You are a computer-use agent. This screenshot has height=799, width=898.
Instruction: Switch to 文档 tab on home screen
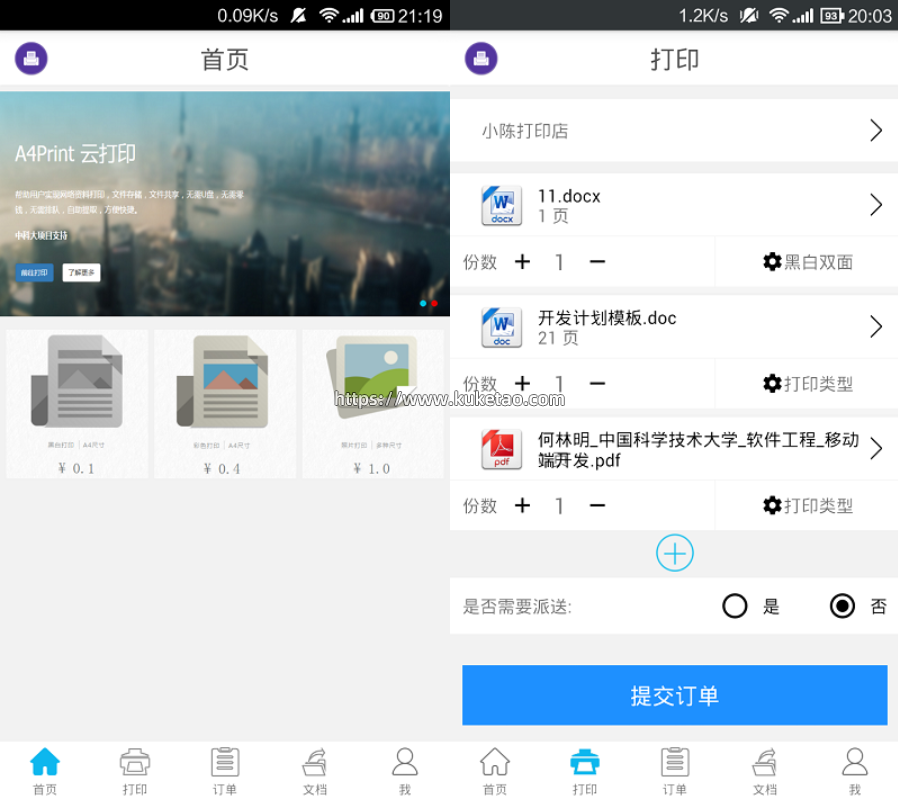pyautogui.click(x=314, y=772)
